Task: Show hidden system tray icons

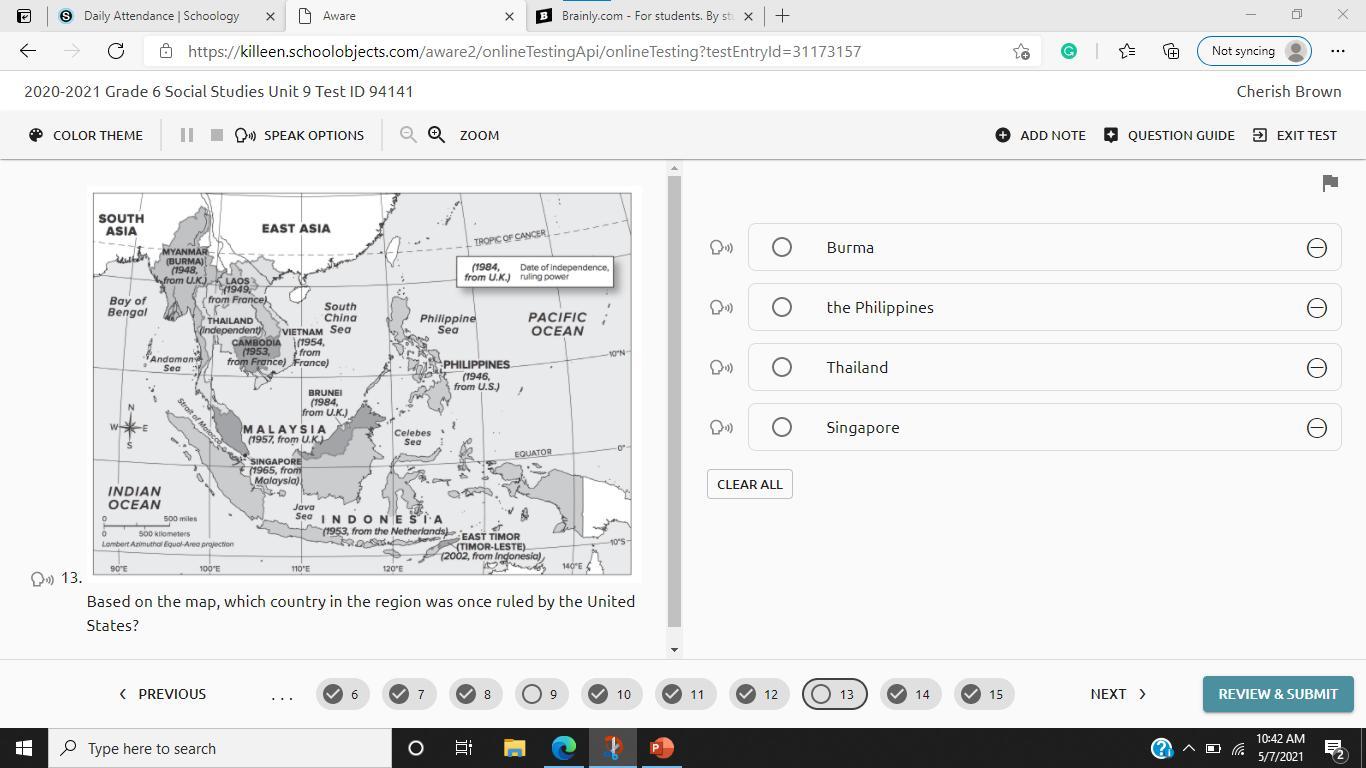Action: [x=1188, y=748]
